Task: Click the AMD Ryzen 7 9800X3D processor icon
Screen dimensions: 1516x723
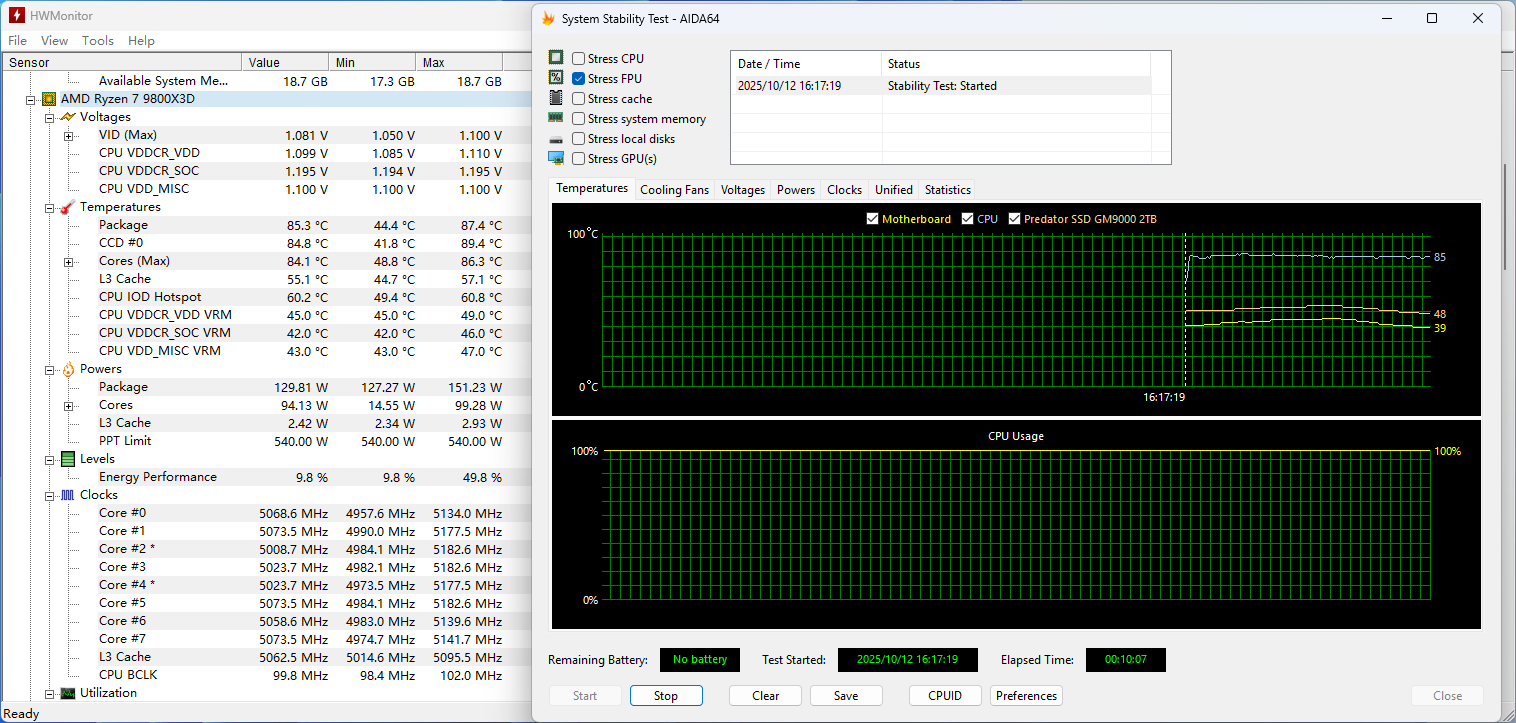Action: 49,99
